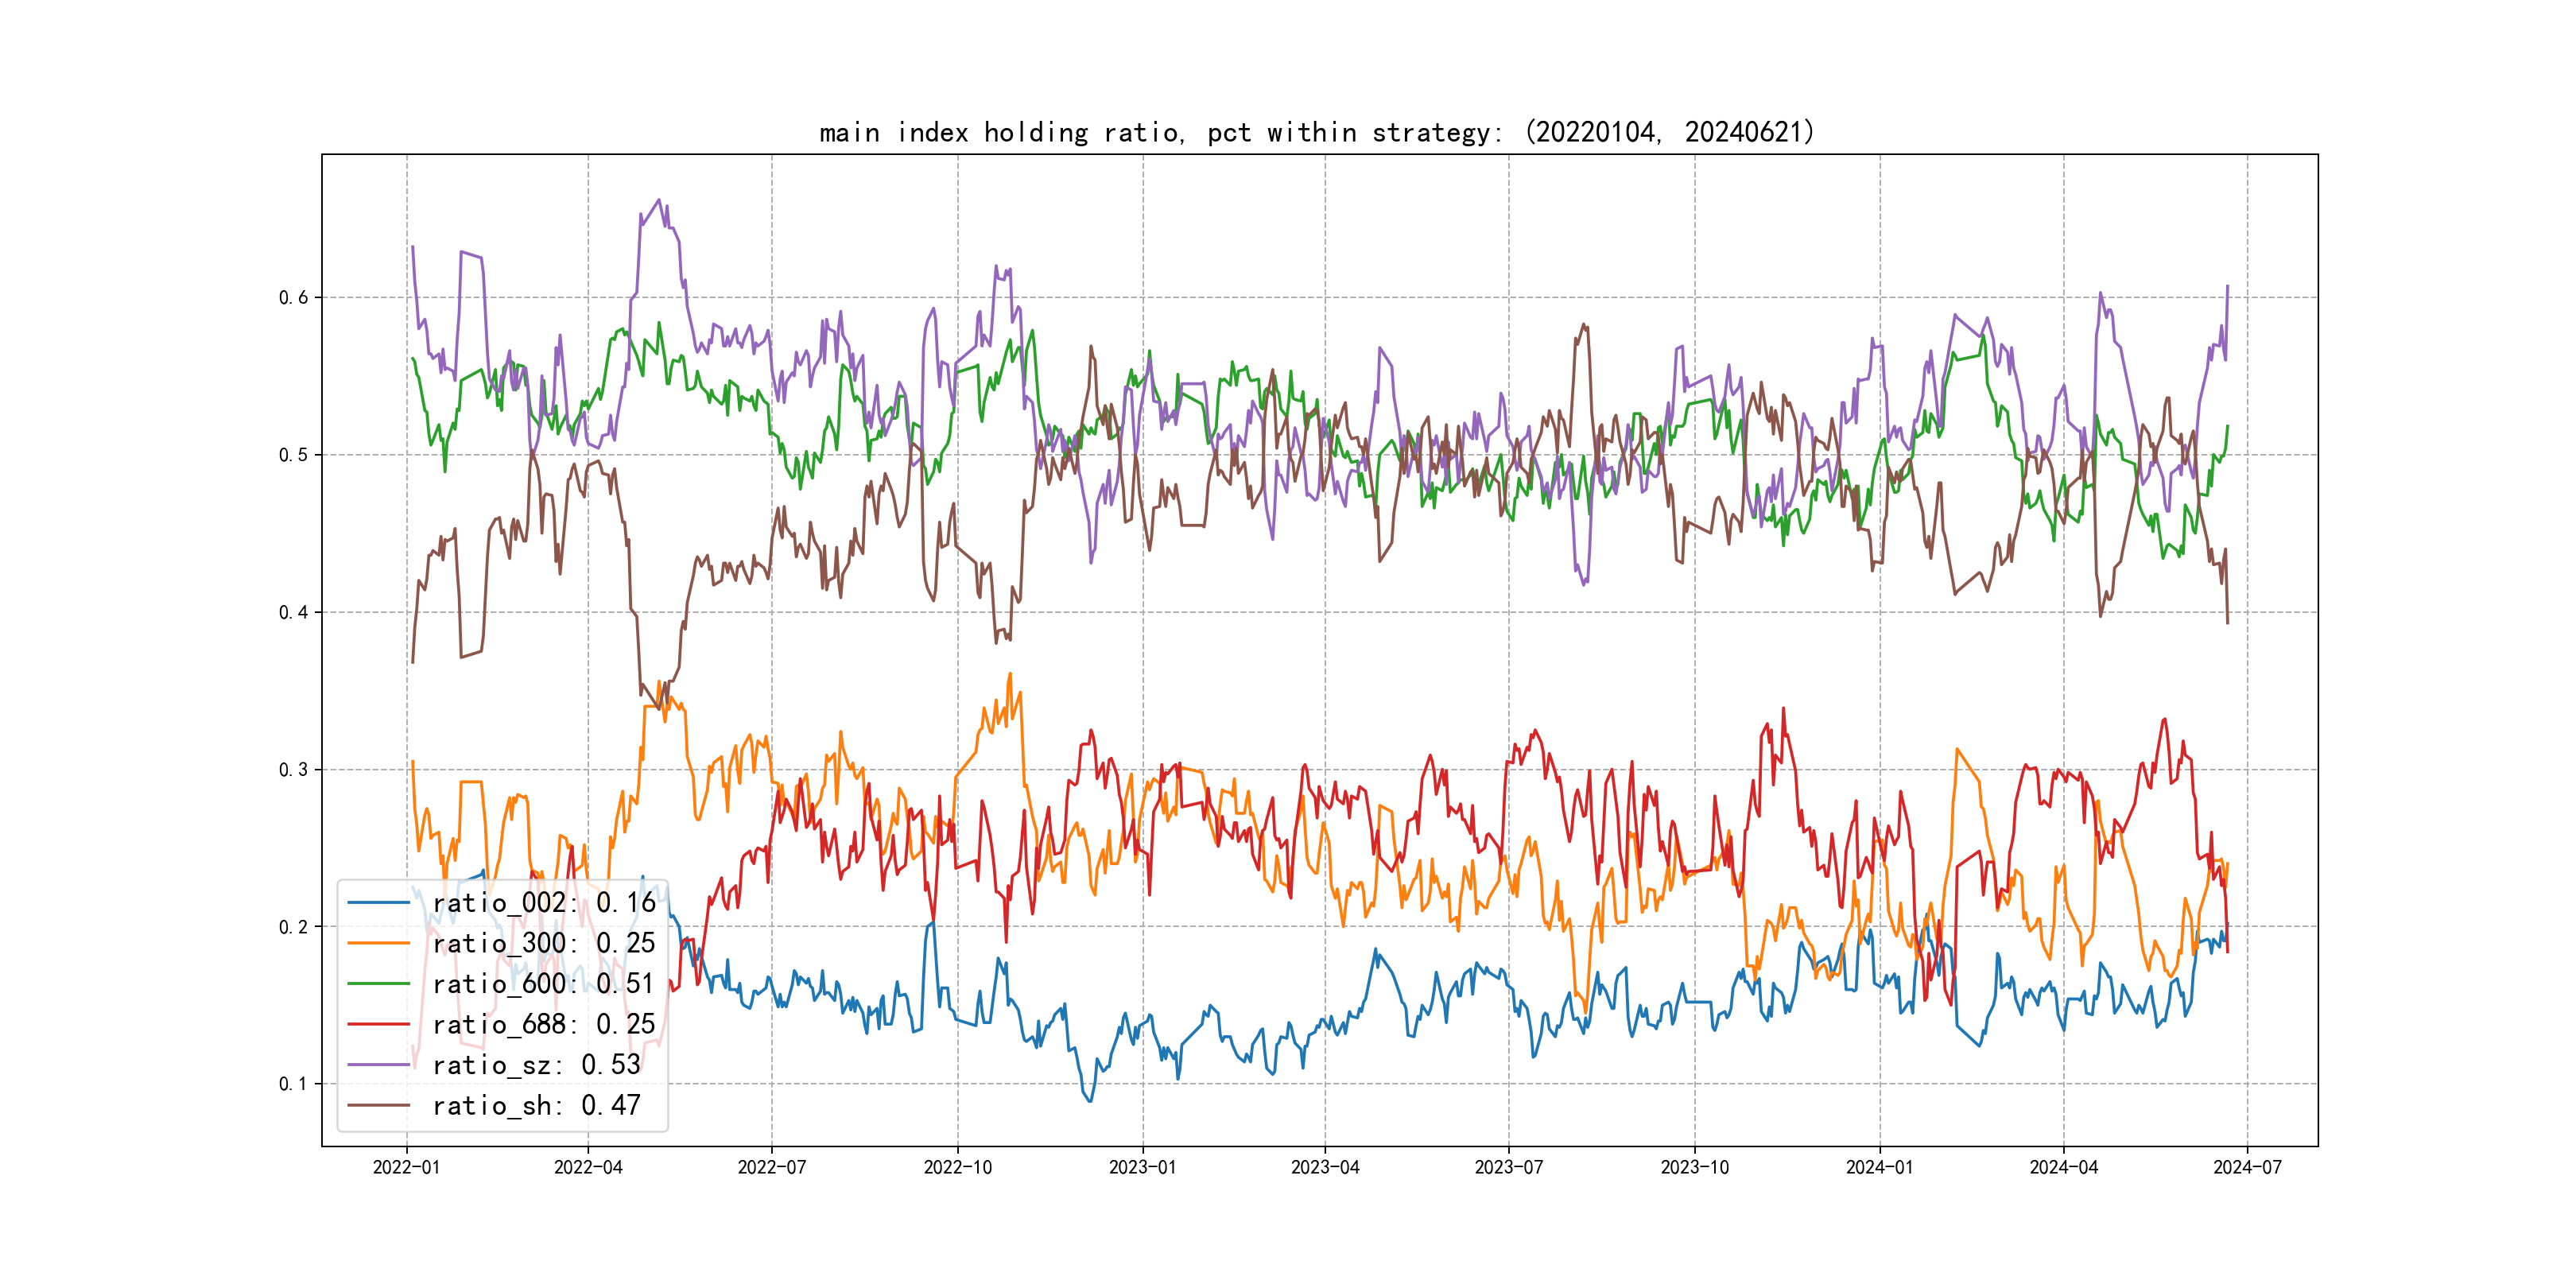Click the brown line swatch in legend

point(379,1106)
